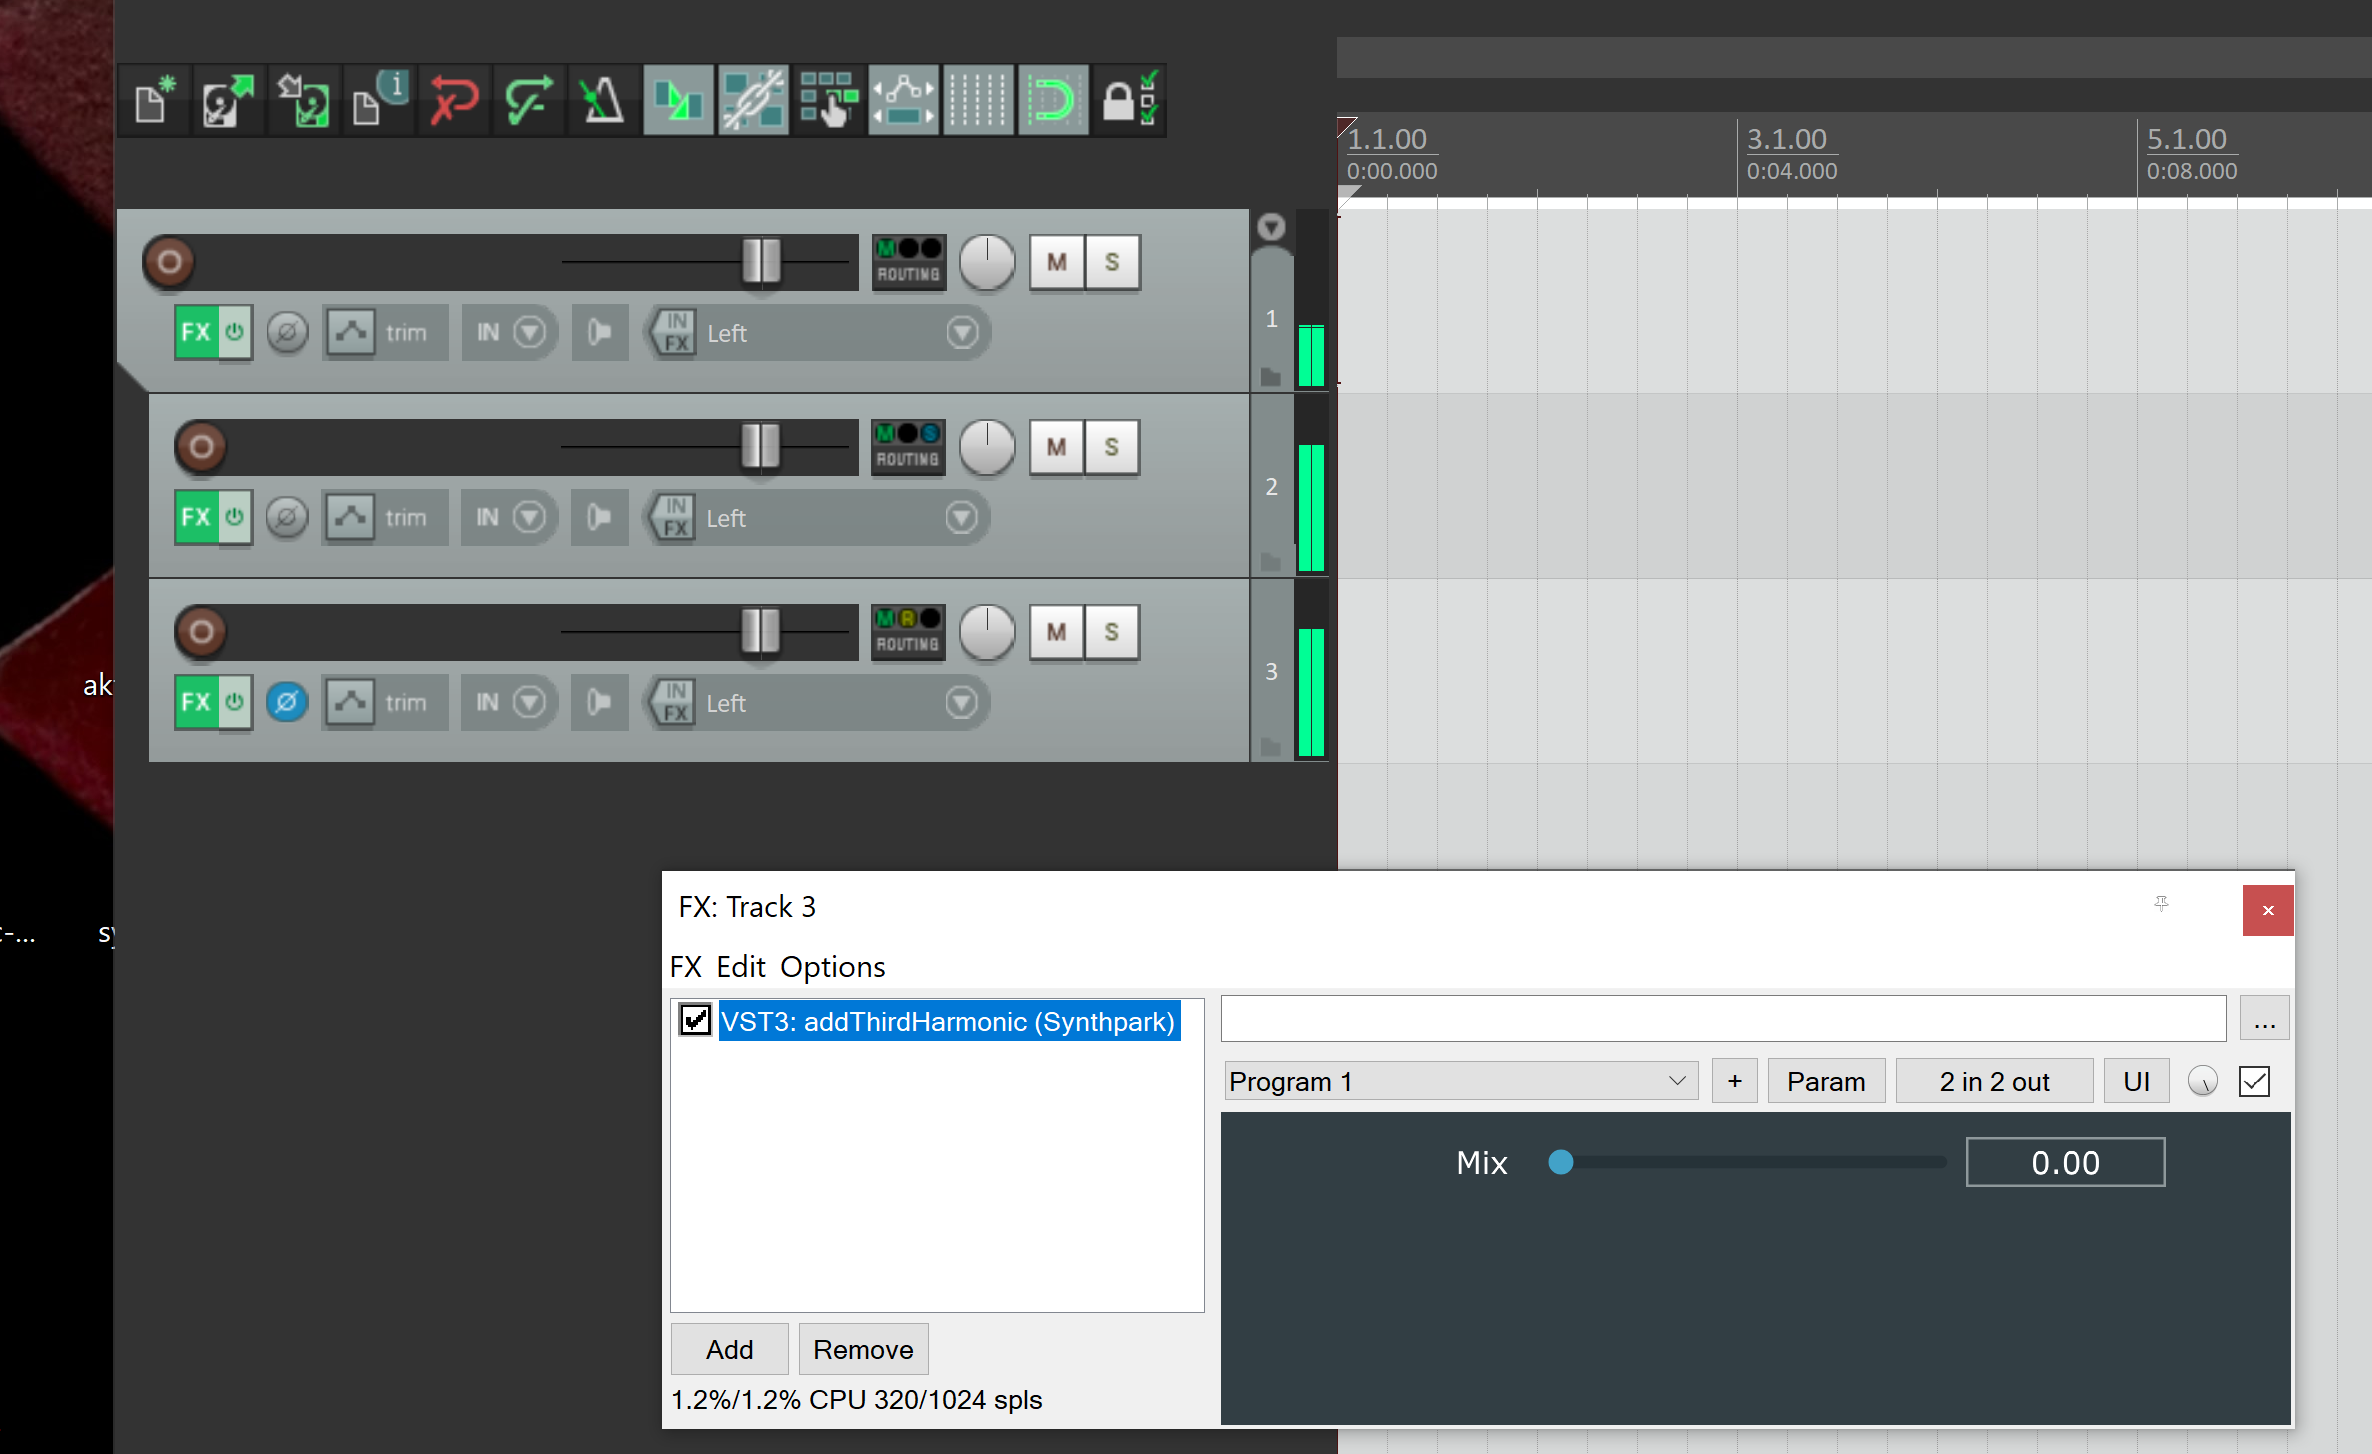
Task: Uncheck addThirdHarmonic plugin enable checkbox
Action: tap(695, 1021)
